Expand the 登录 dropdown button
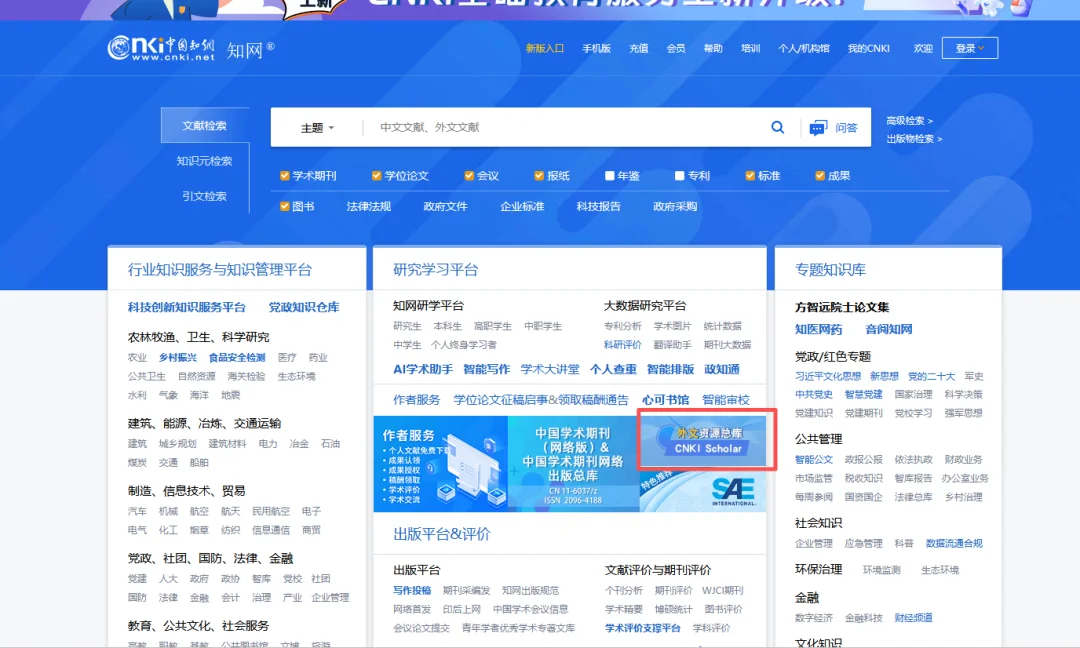Image resolution: width=1080 pixels, height=648 pixels. click(970, 48)
